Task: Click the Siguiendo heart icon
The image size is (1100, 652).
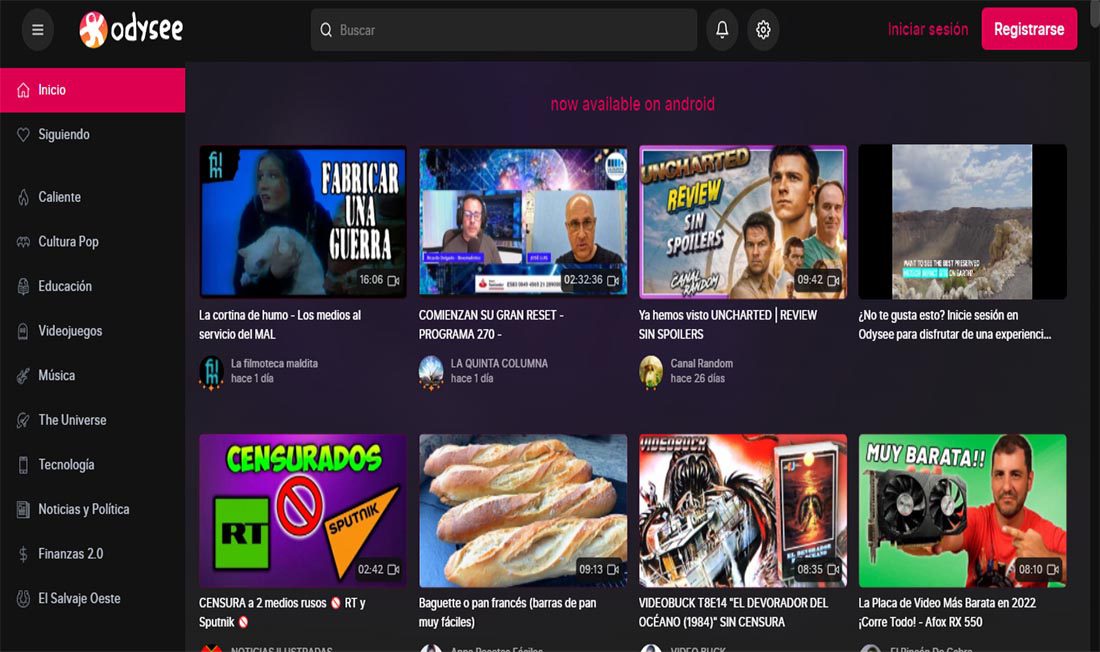Action: (23, 134)
